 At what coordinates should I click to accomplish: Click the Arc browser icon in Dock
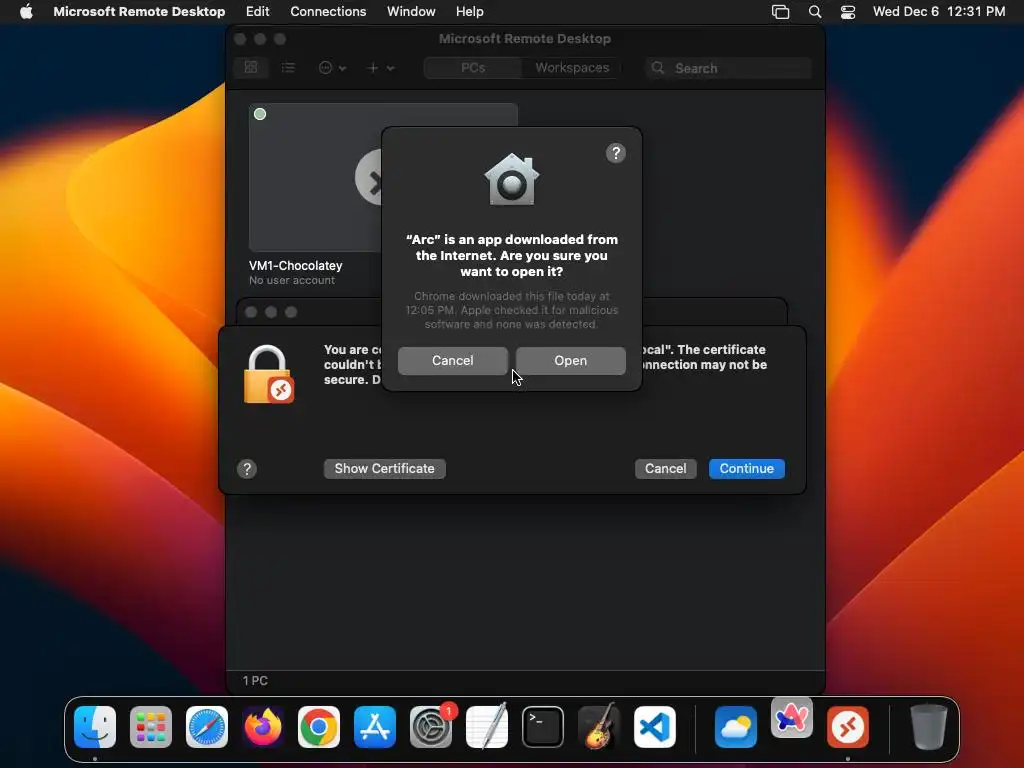tap(792, 718)
